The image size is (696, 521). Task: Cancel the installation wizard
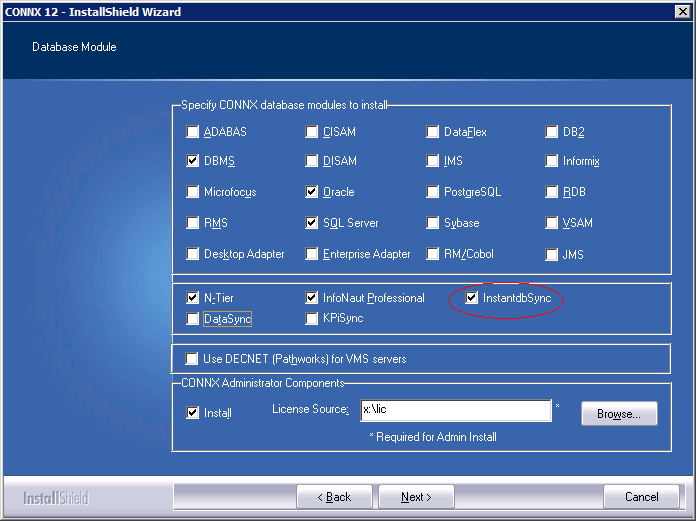641,497
